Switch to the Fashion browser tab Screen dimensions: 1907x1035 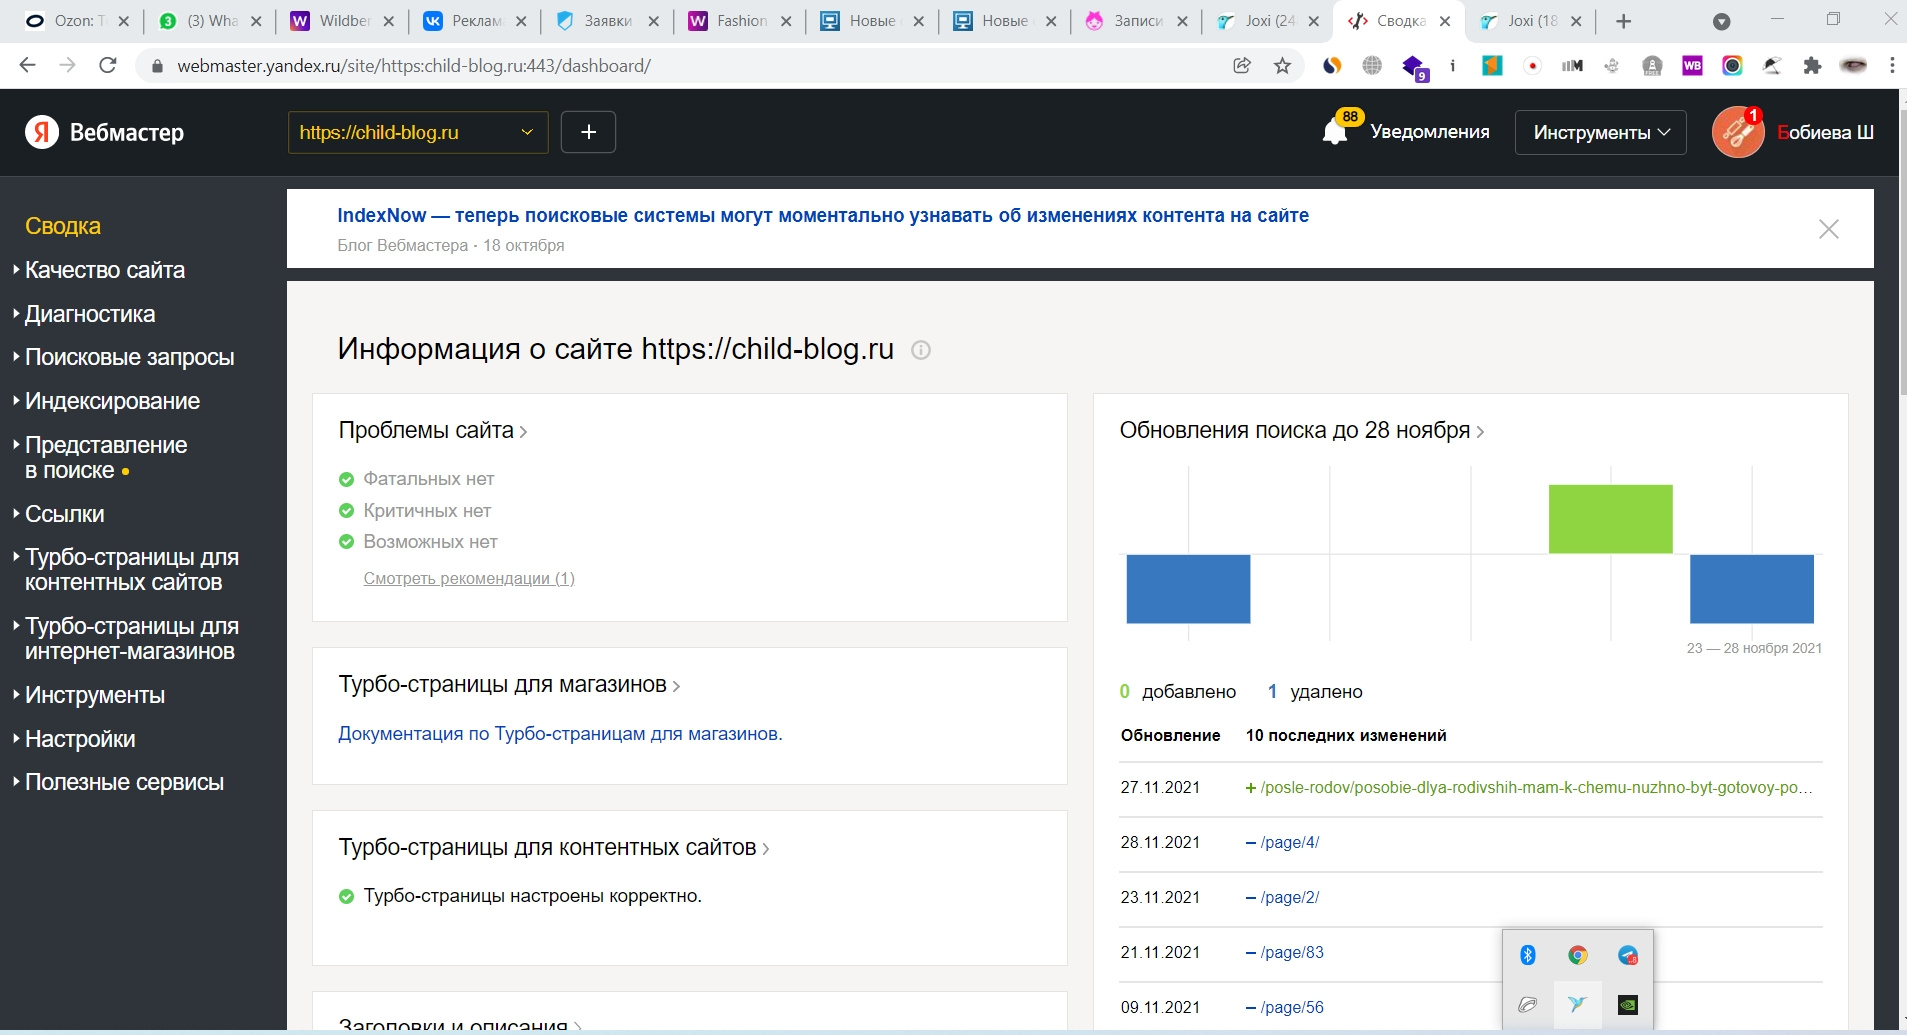(740, 21)
